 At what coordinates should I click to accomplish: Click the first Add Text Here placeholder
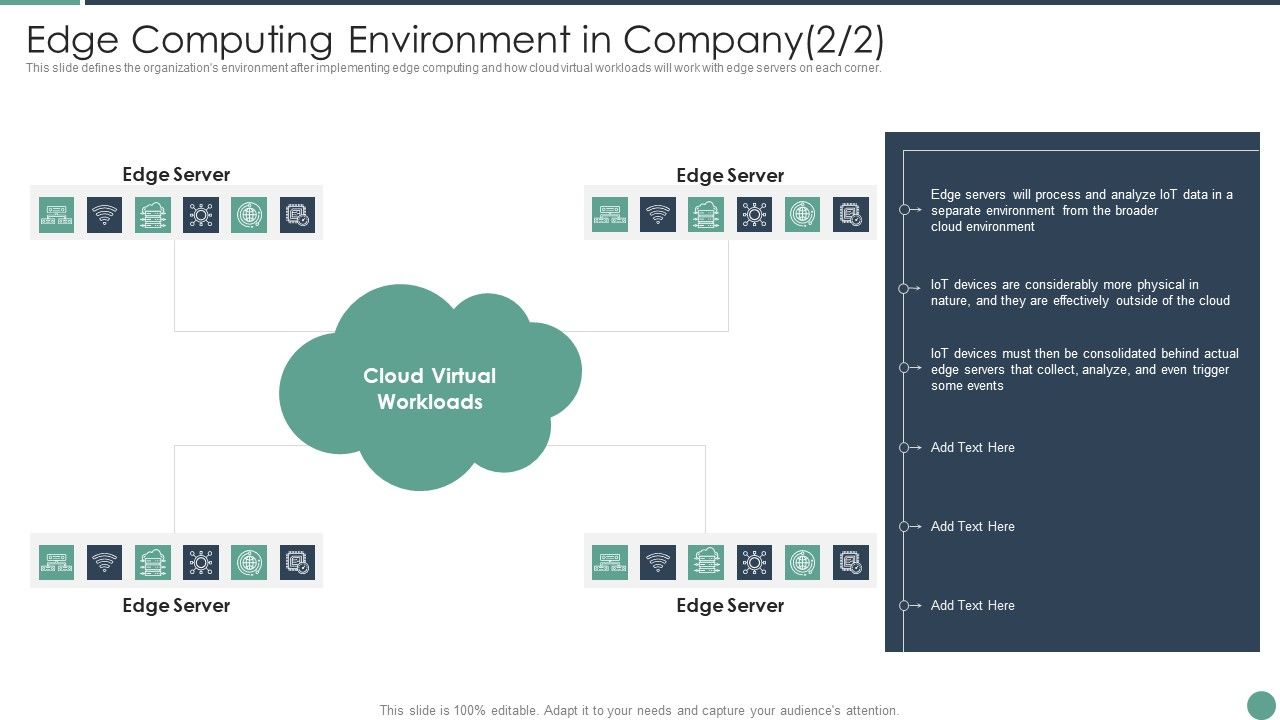point(972,448)
